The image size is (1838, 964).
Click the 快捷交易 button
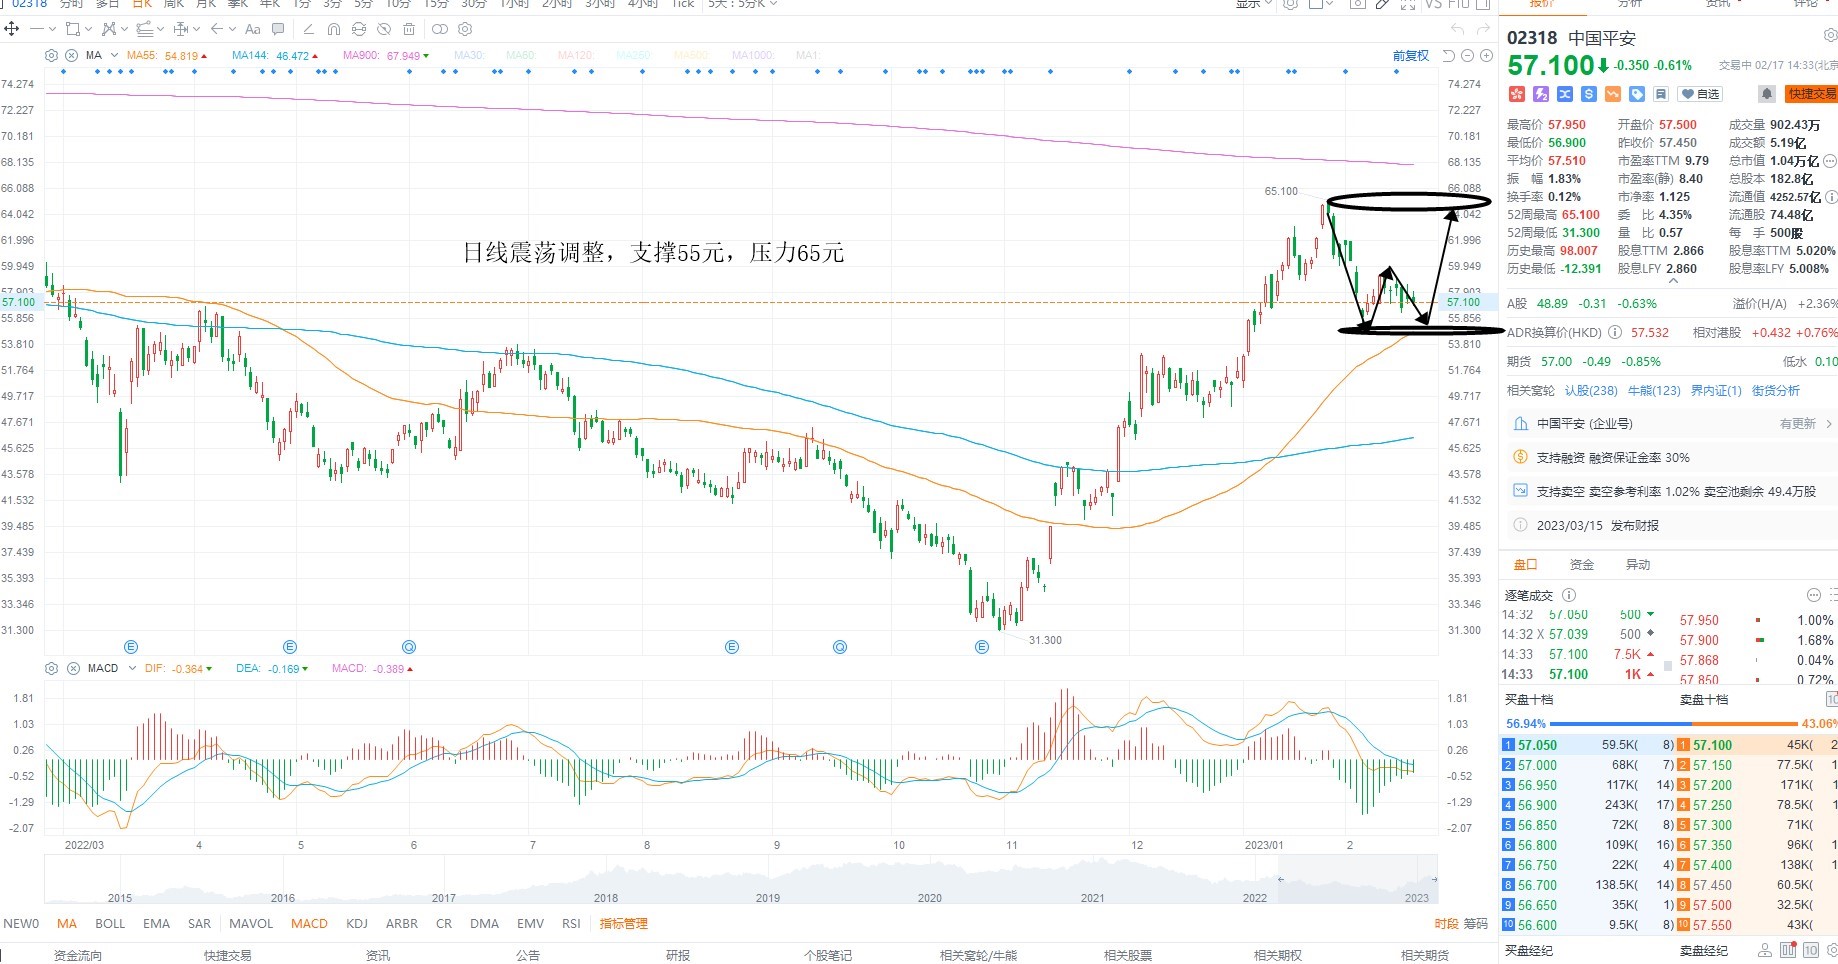[x=1812, y=93]
